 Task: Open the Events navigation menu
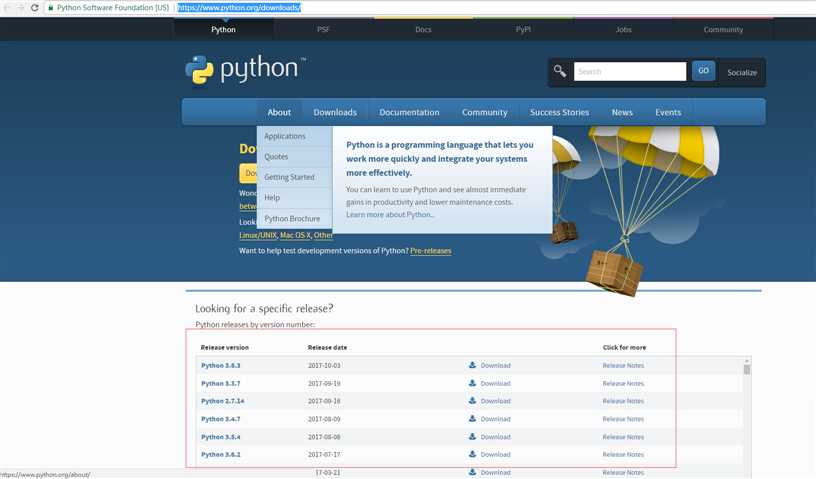(x=668, y=112)
